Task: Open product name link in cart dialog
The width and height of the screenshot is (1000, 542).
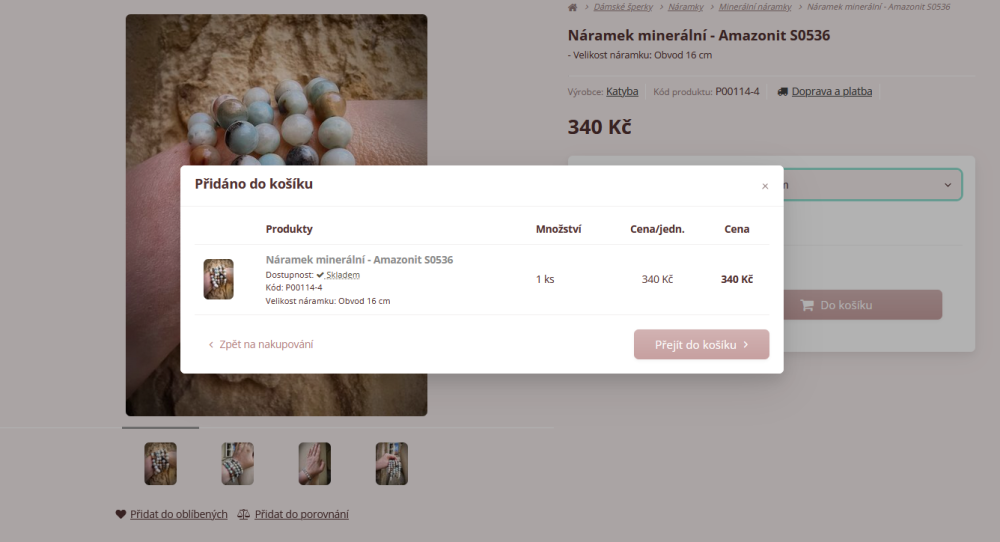Action: click(360, 260)
